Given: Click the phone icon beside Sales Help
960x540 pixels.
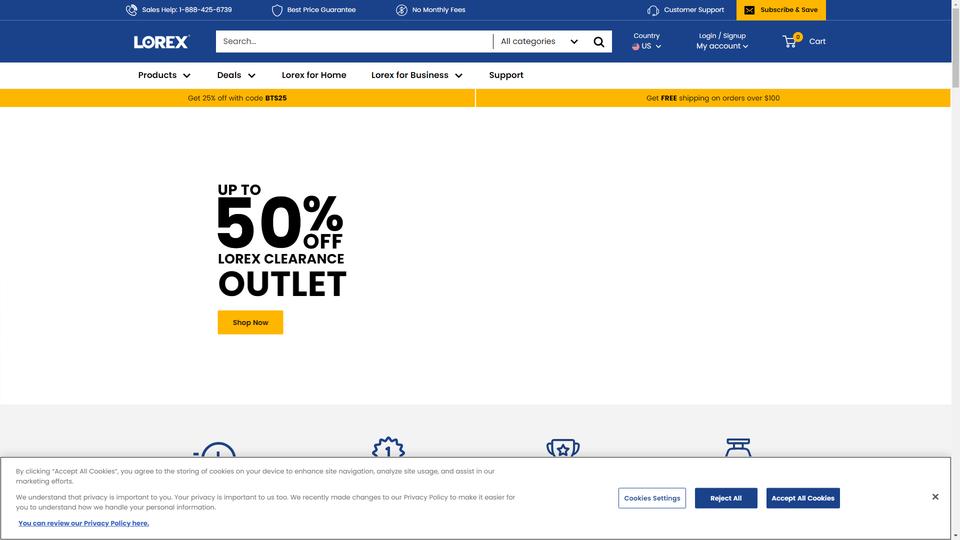Looking at the screenshot, I should point(131,10).
